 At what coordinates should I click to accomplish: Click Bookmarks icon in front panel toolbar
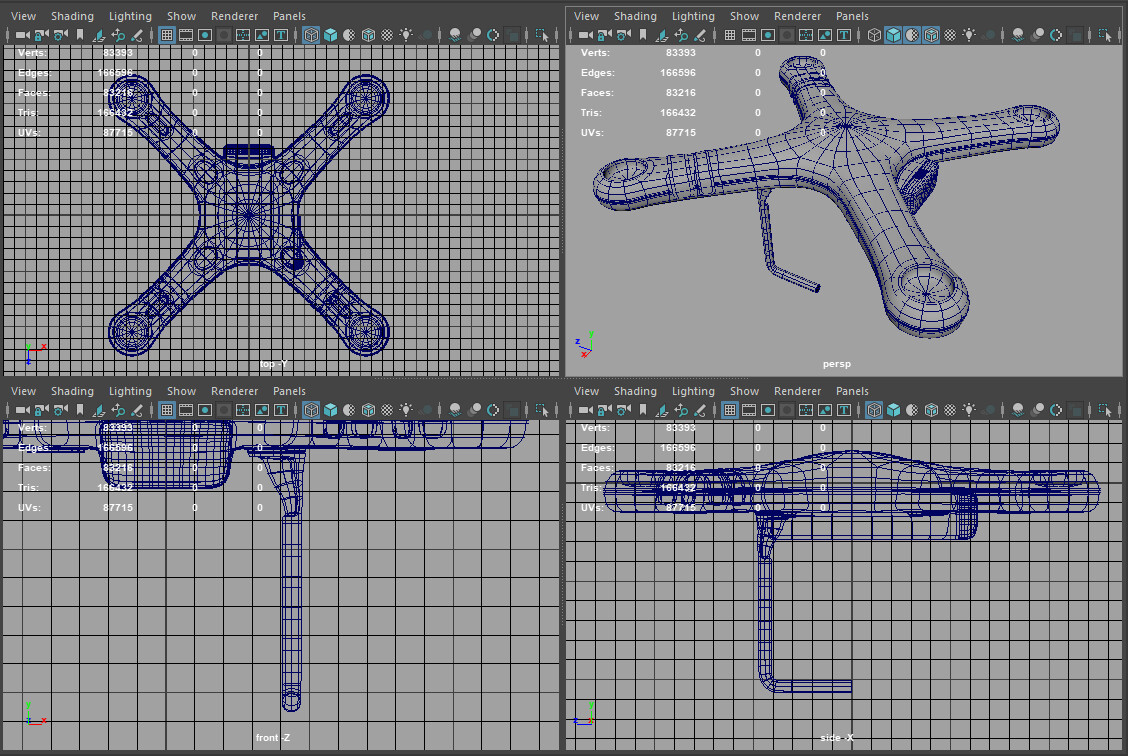tap(80, 410)
